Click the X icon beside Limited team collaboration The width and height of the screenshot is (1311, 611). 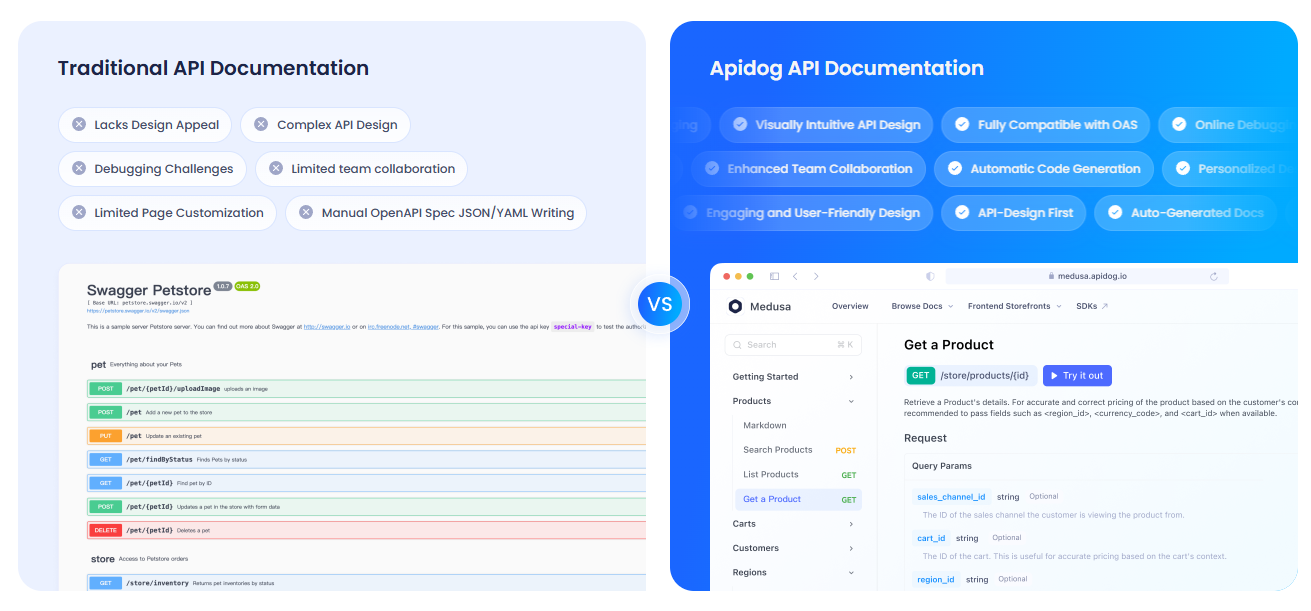[276, 169]
